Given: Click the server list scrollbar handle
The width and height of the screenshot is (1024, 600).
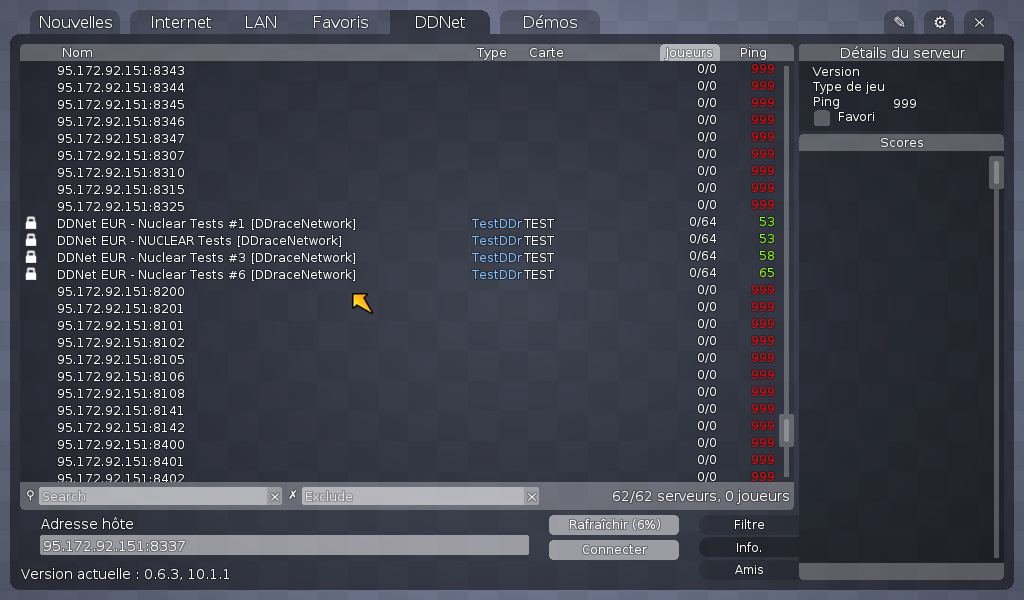Looking at the screenshot, I should click(x=787, y=430).
